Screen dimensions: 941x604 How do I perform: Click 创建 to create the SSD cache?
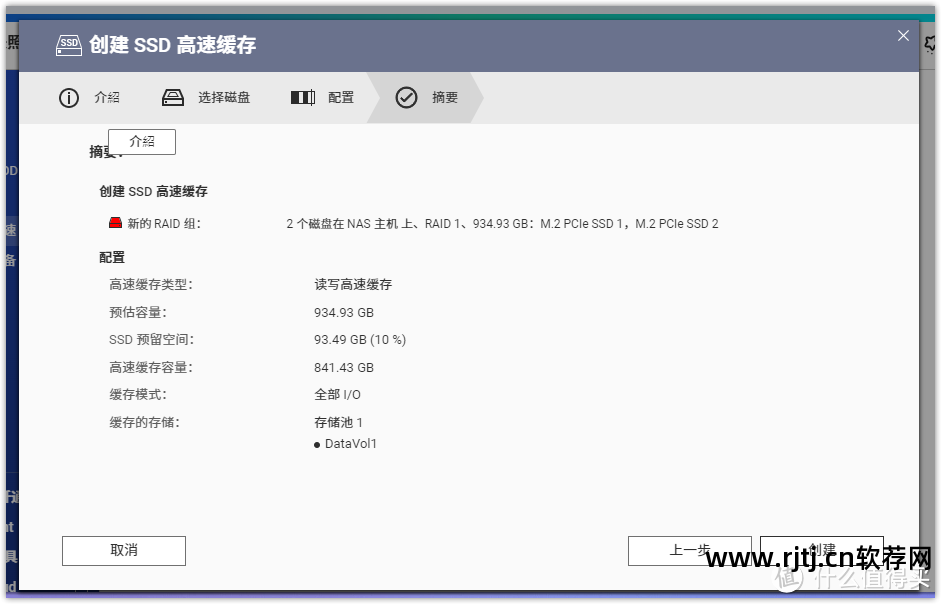[x=822, y=551]
